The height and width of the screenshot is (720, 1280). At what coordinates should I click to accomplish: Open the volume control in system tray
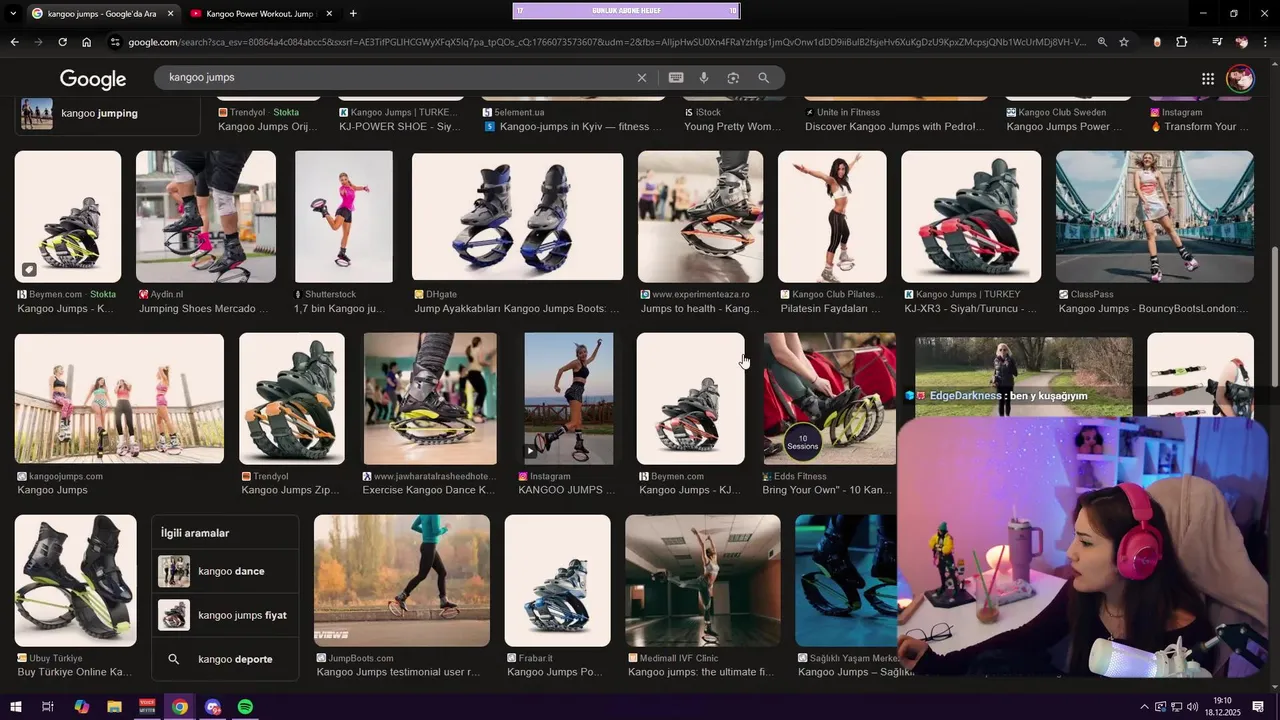pyautogui.click(x=1192, y=707)
